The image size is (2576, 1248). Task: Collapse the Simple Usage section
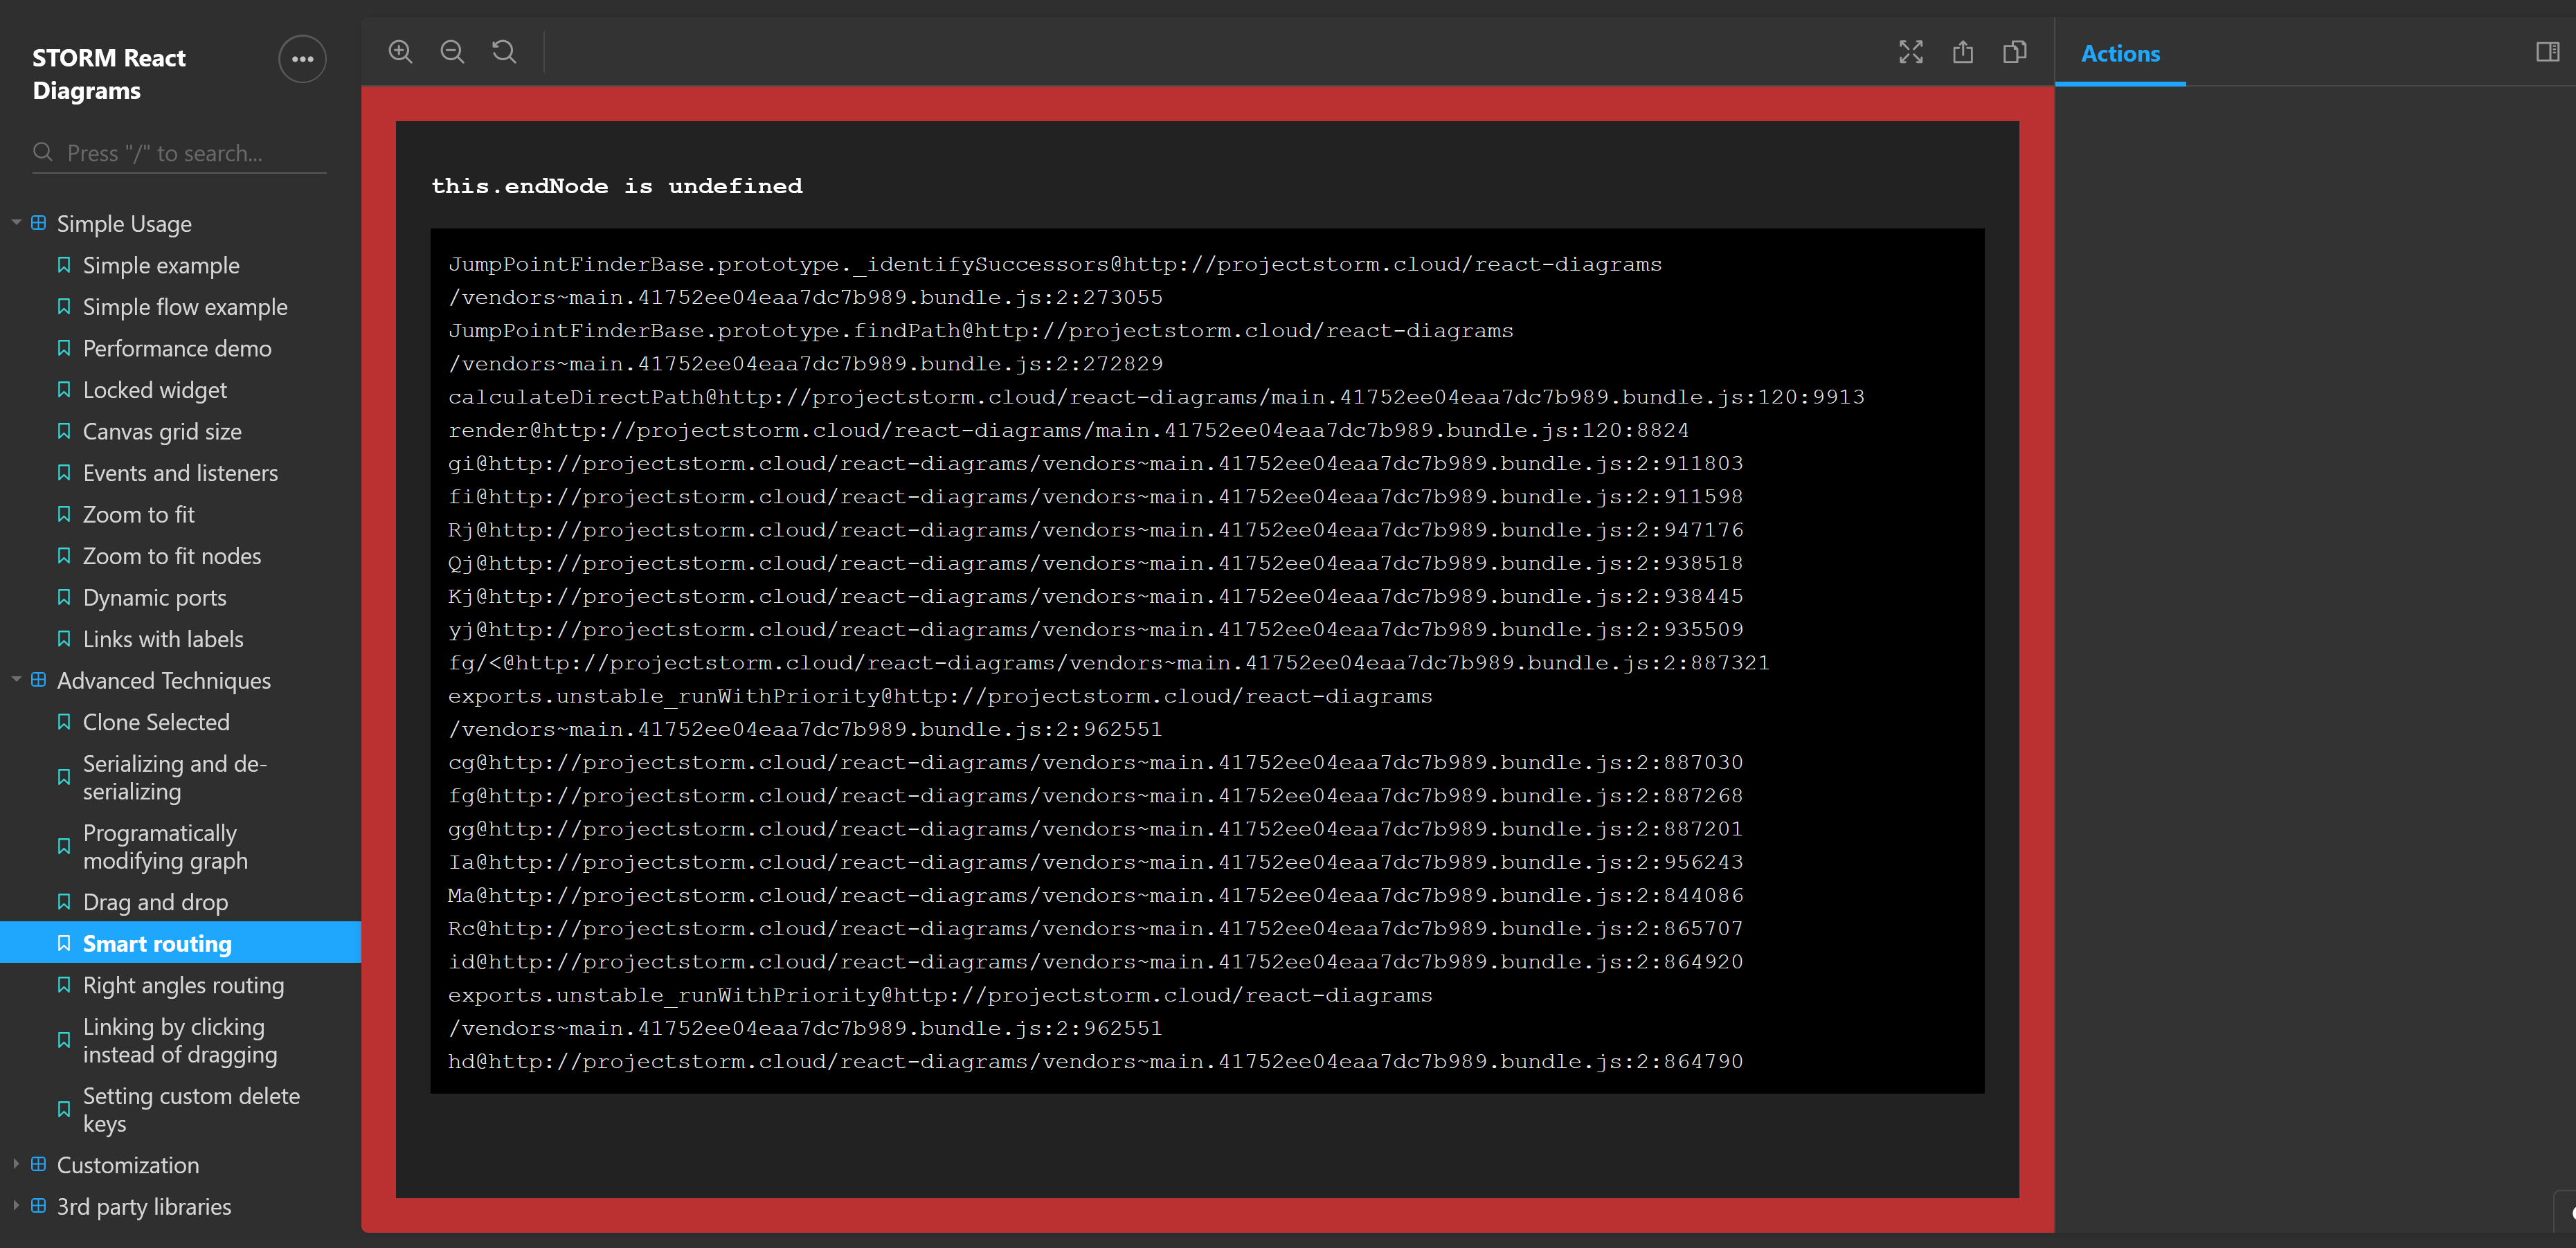[x=16, y=222]
